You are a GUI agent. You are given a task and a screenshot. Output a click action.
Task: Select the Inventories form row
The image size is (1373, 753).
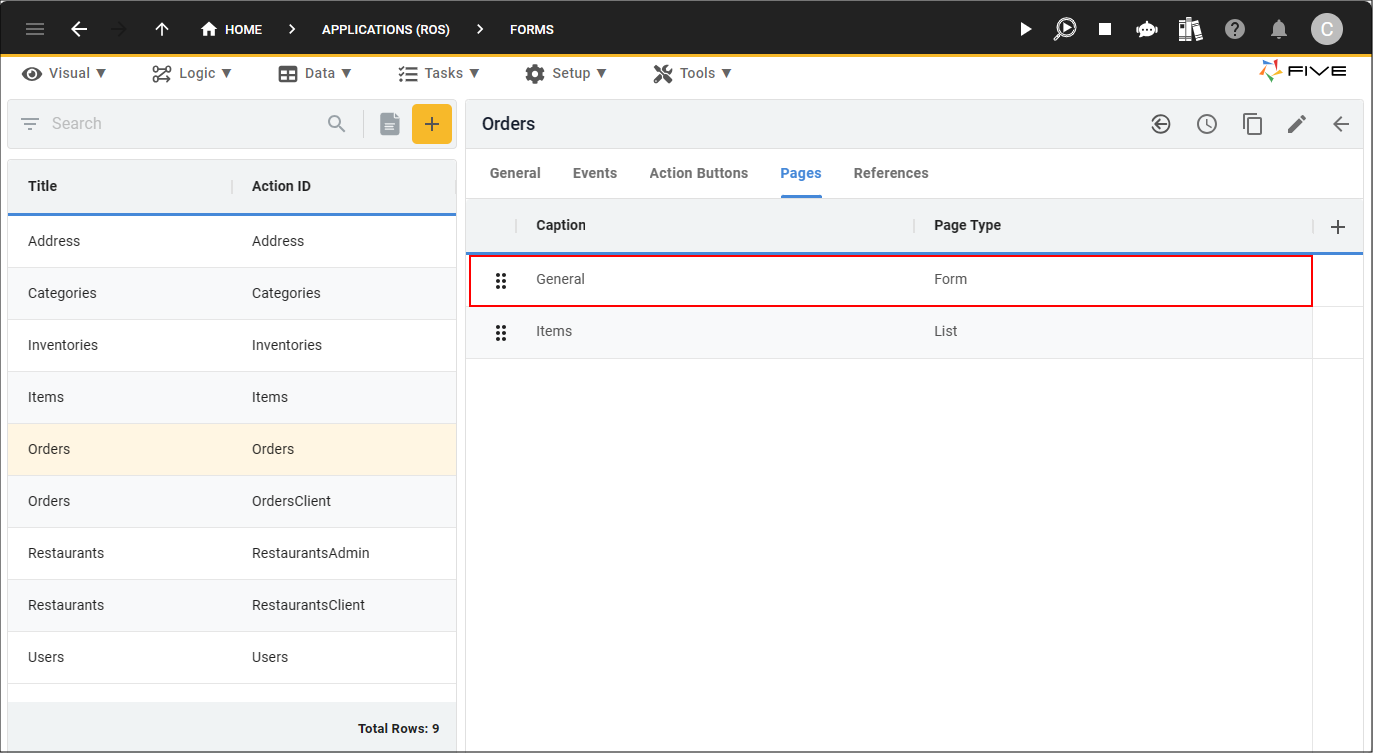pos(232,345)
